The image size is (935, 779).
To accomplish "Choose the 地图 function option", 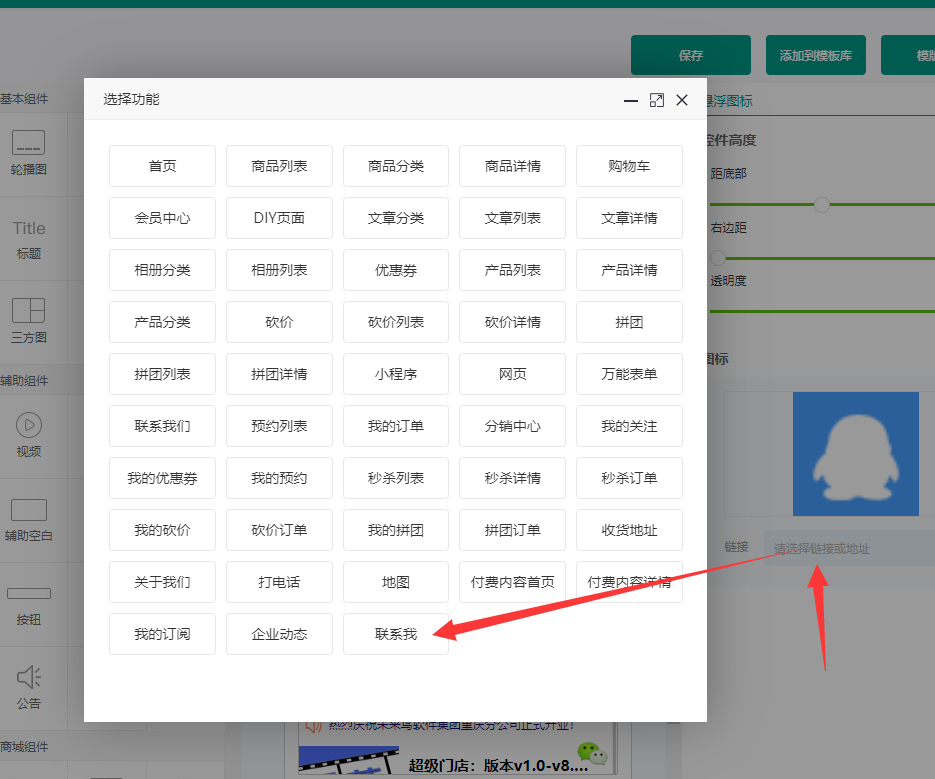I will point(396,582).
